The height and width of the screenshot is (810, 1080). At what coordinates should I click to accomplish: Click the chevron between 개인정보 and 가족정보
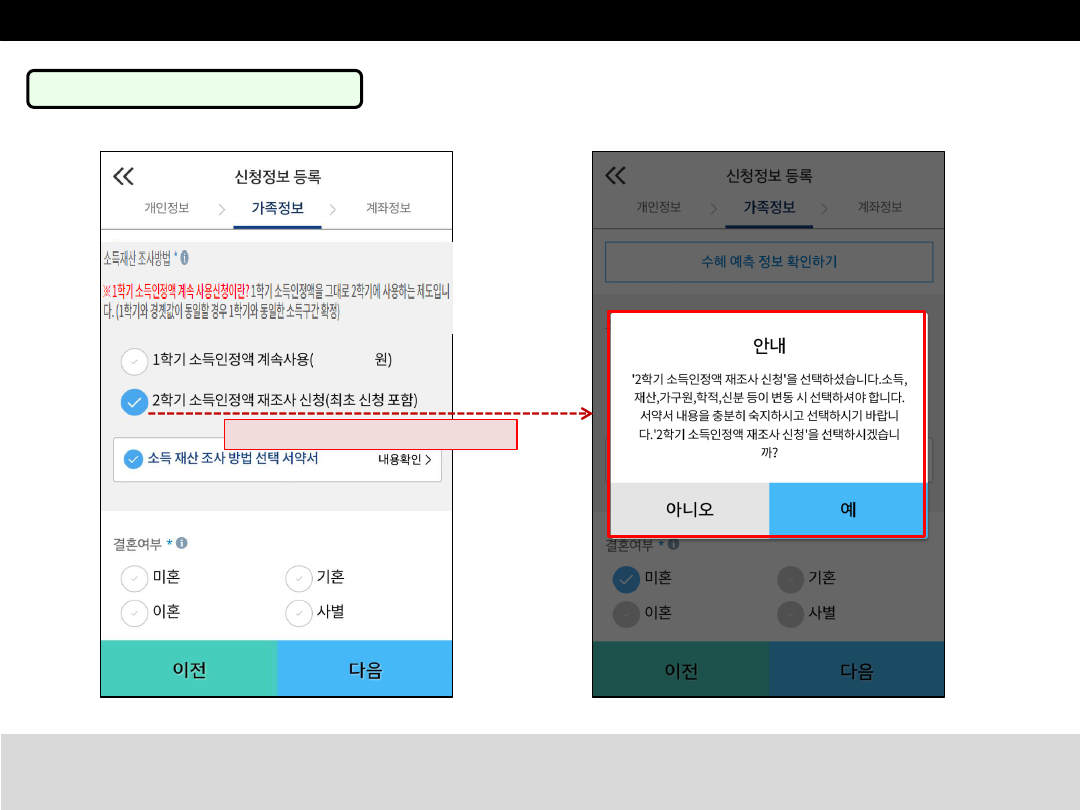(221, 209)
